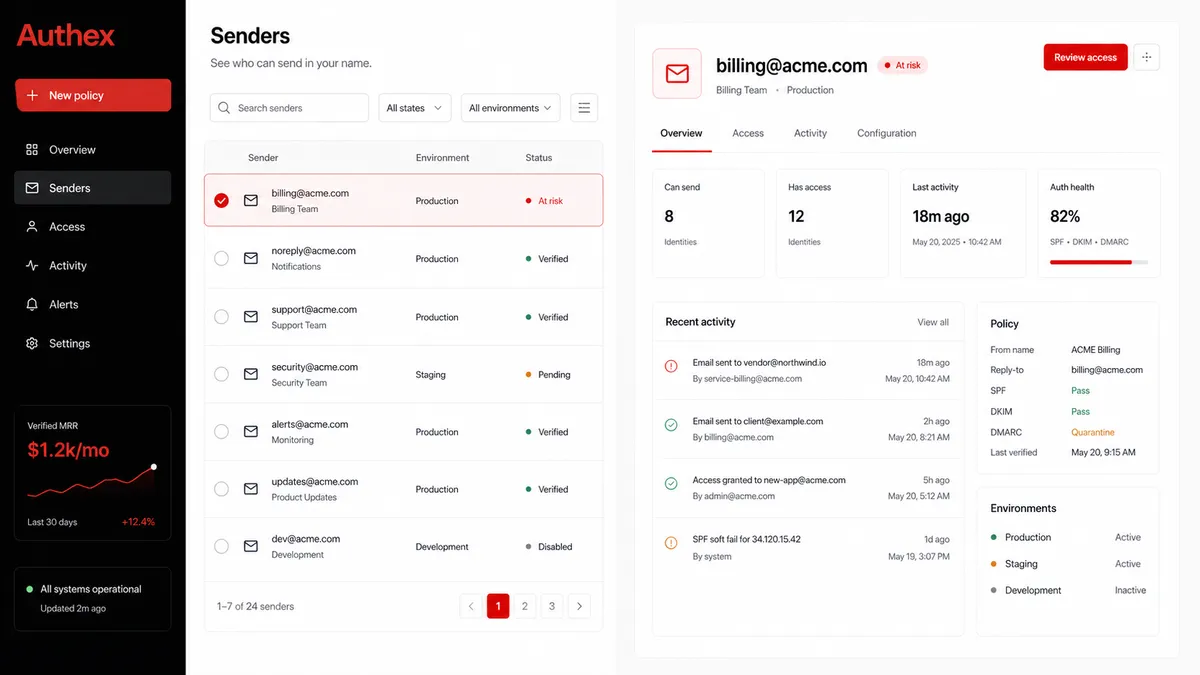Click the check icon for Access granted entry

pyautogui.click(x=671, y=484)
